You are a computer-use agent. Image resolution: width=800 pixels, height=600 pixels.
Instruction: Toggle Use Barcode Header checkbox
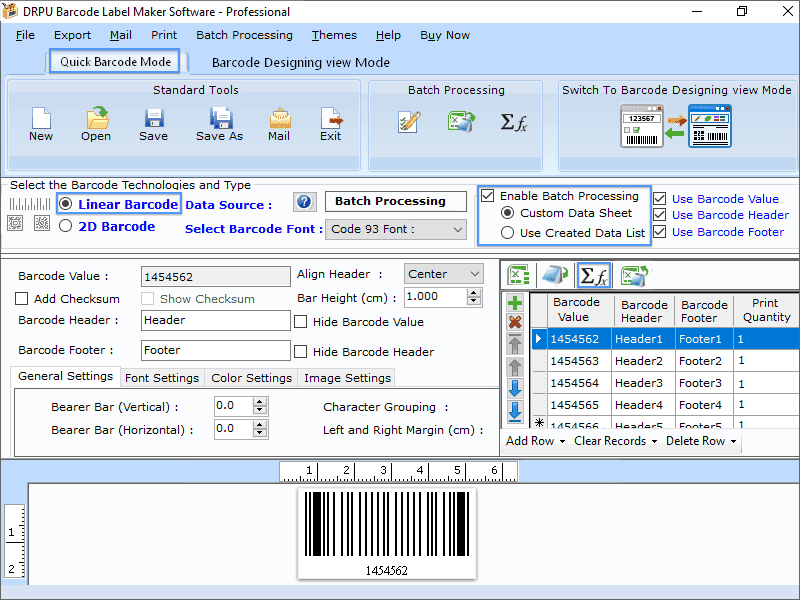click(x=660, y=215)
